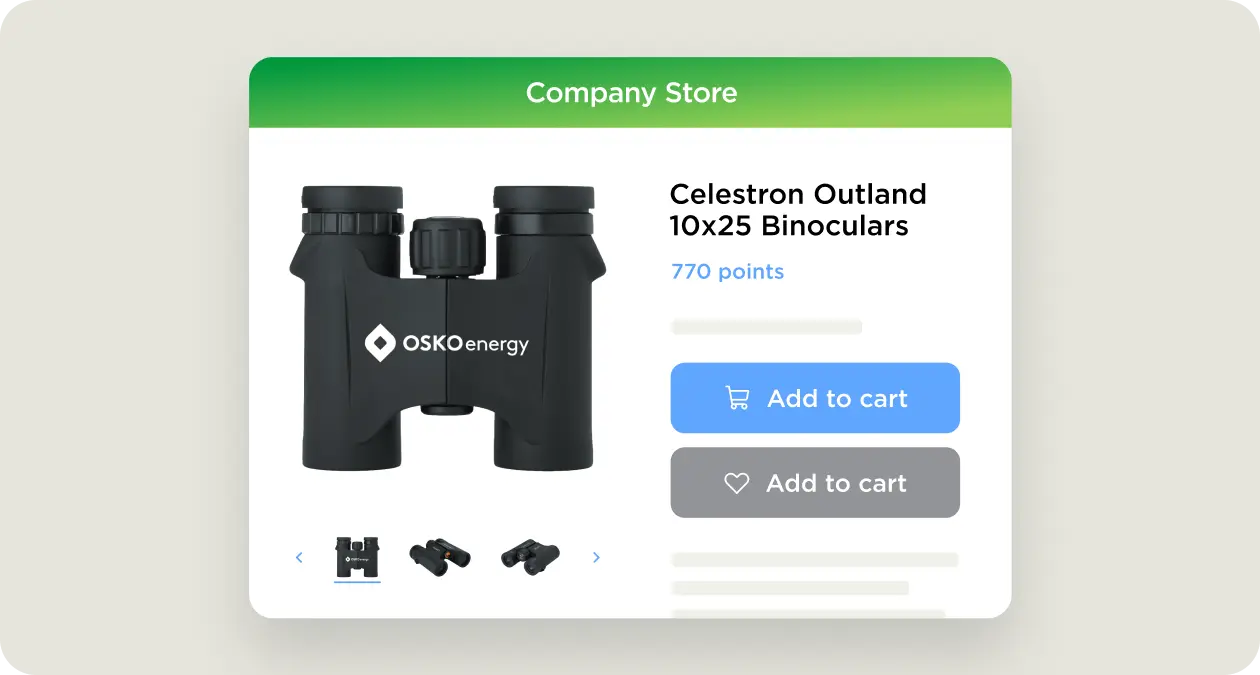Click the 770 points price text
Image resolution: width=1260 pixels, height=675 pixels.
click(727, 272)
